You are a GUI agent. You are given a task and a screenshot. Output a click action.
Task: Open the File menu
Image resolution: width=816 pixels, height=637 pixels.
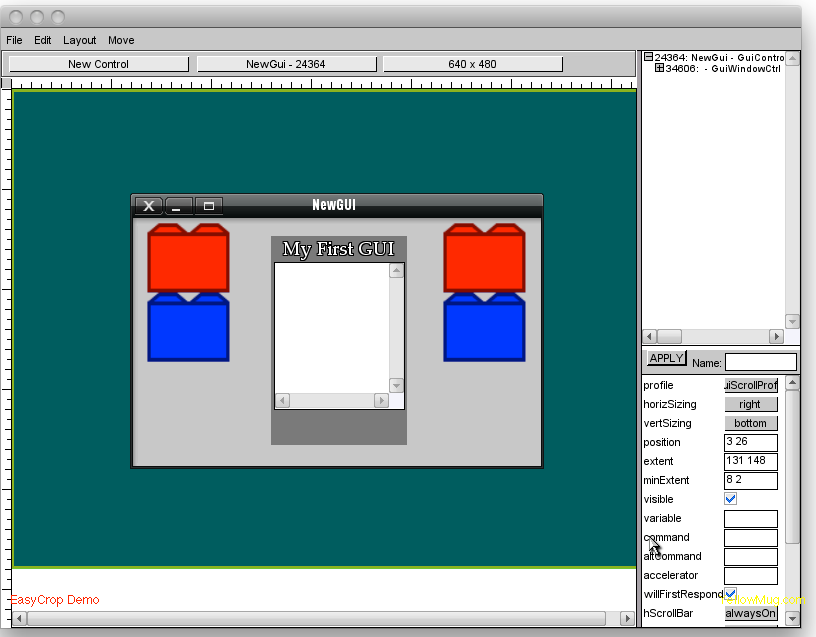coord(15,40)
